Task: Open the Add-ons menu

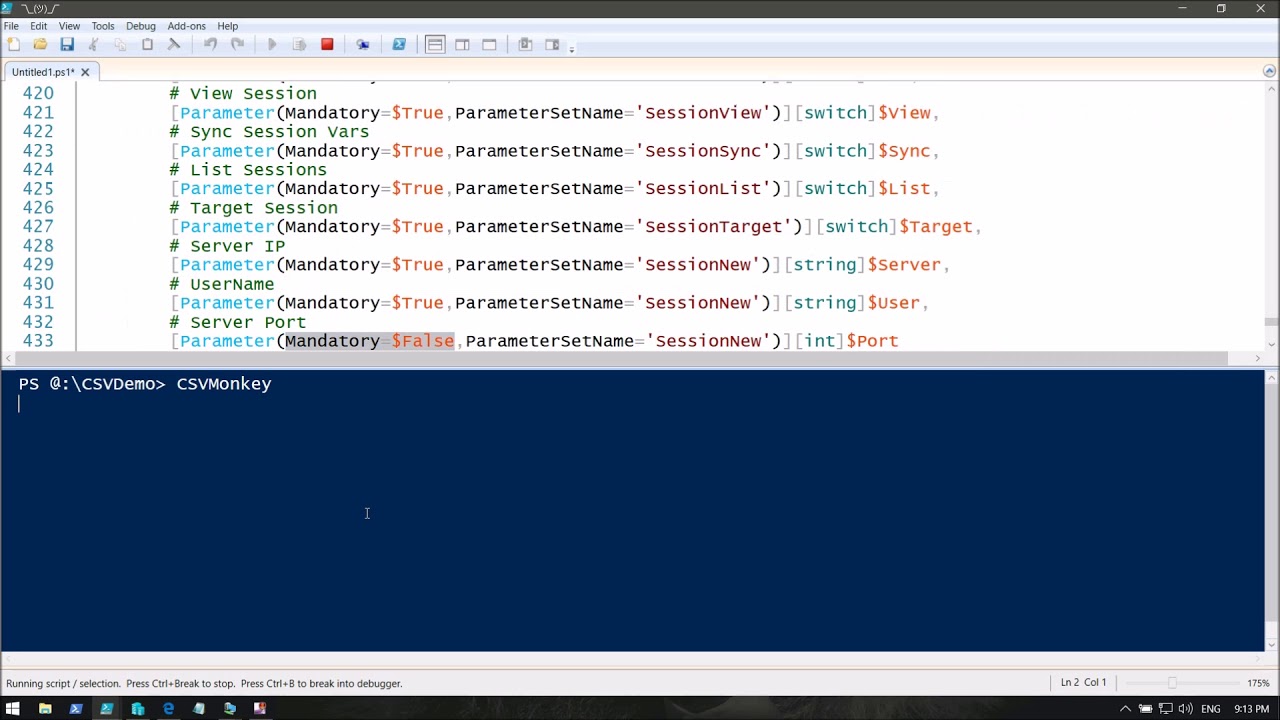Action: pyautogui.click(x=186, y=26)
